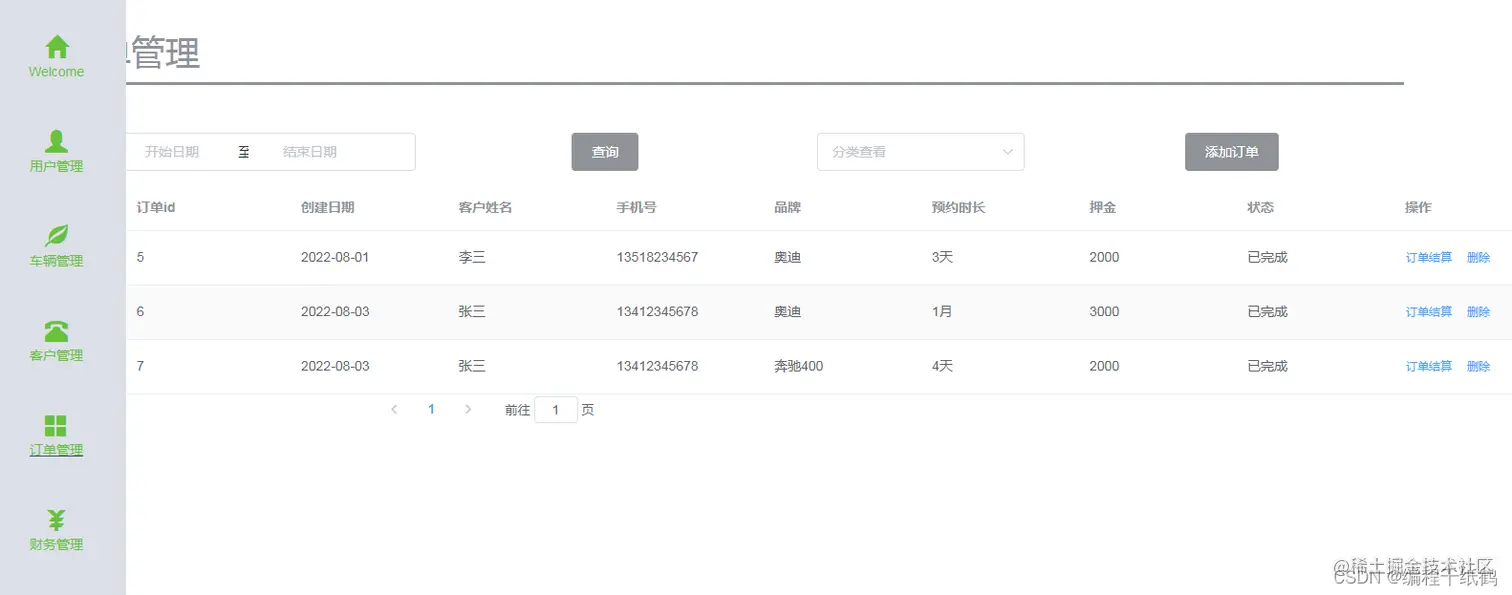The image size is (1512, 595).
Task: Open the 分类查看 dropdown
Action: point(920,152)
